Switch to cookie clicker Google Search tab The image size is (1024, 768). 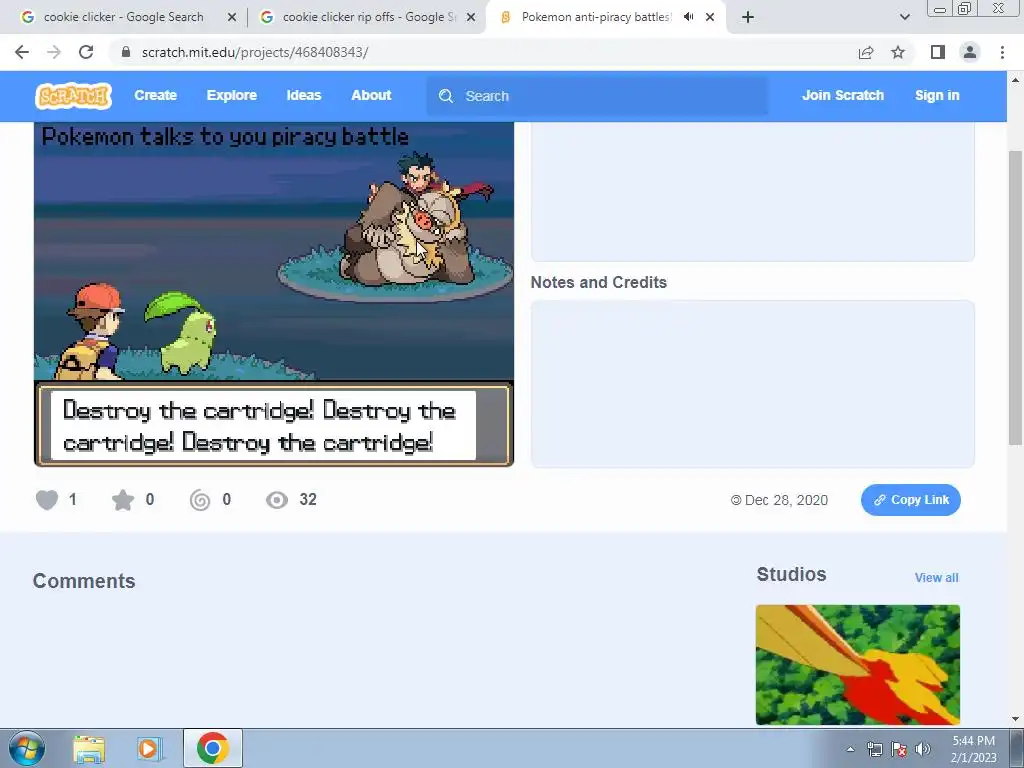(x=123, y=17)
